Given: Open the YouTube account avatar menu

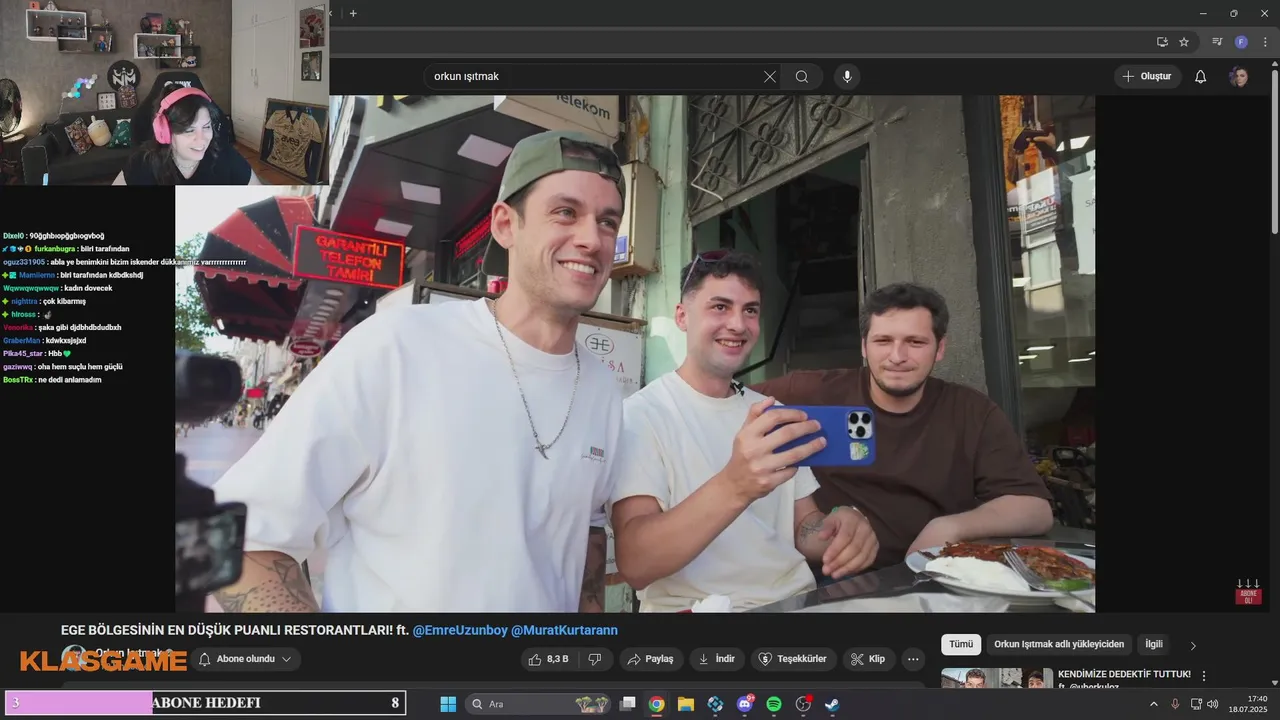Looking at the screenshot, I should (x=1239, y=77).
